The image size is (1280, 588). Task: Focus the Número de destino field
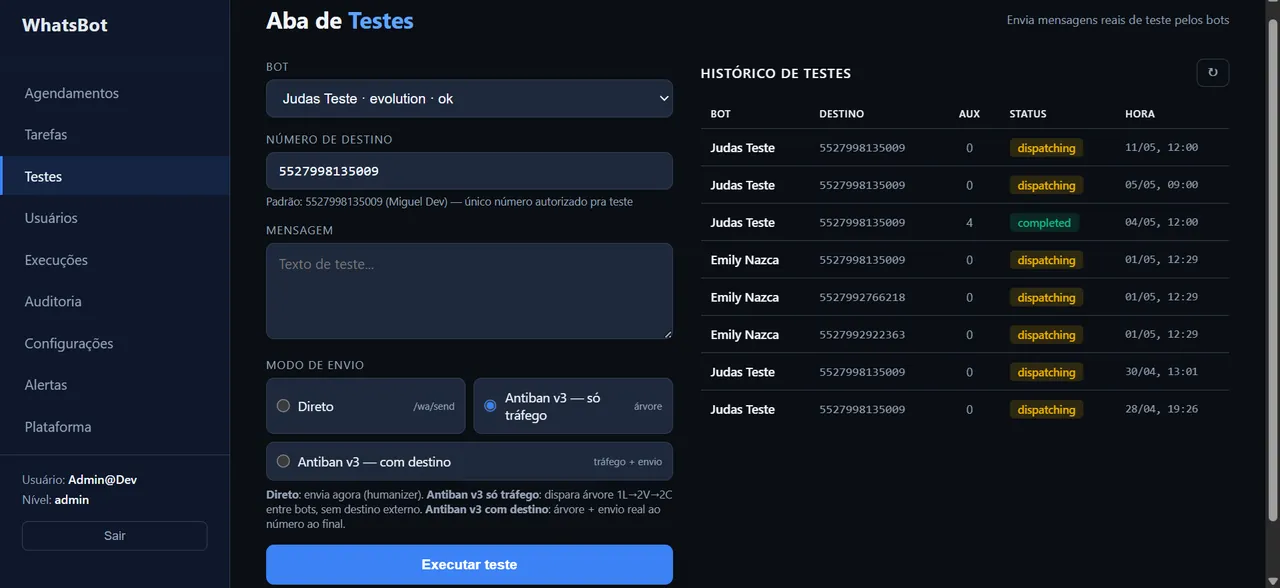tap(469, 171)
